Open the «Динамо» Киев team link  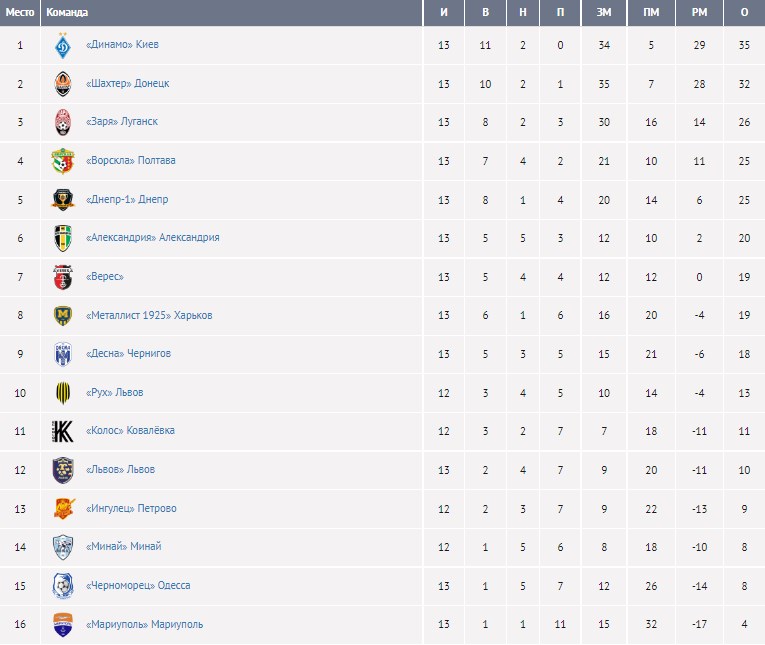(x=123, y=45)
